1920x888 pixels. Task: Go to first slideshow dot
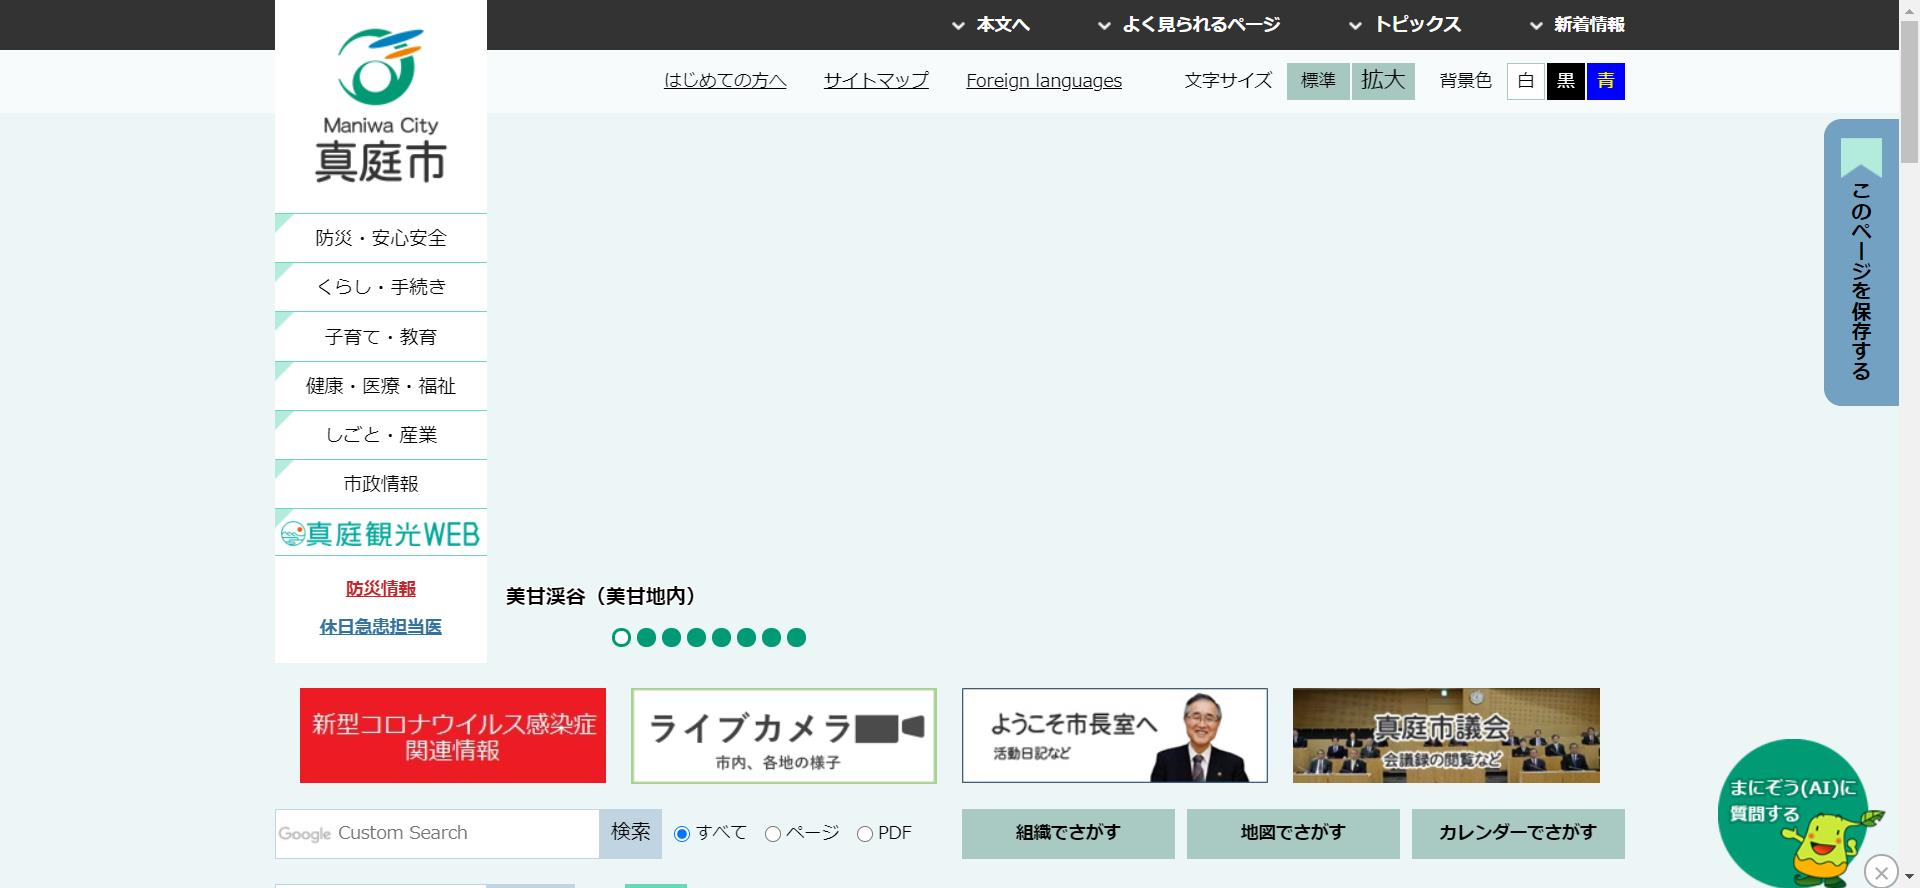pos(621,637)
